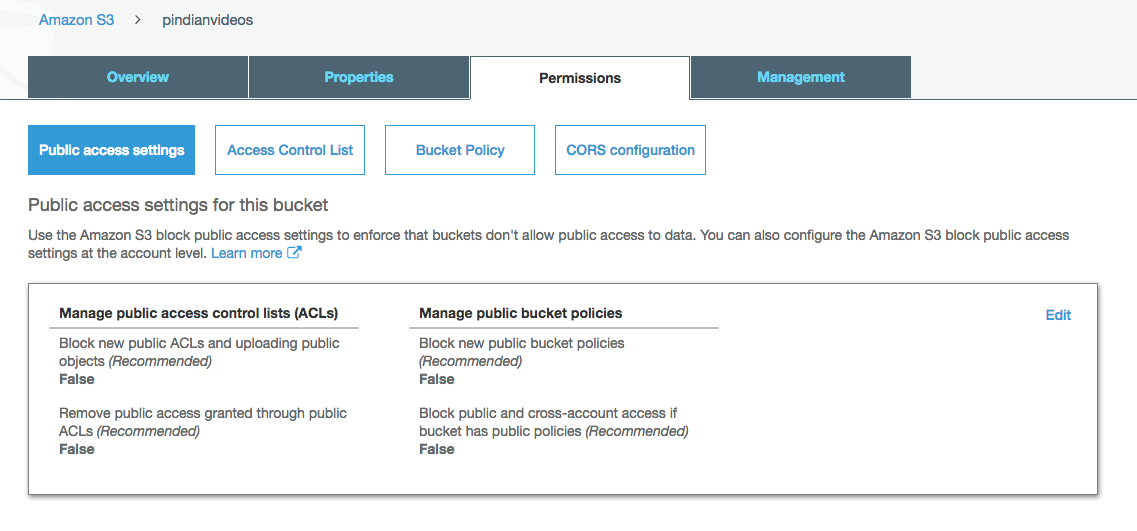Select the Public access settings button
This screenshot has height=531, width=1137.
click(x=111, y=150)
